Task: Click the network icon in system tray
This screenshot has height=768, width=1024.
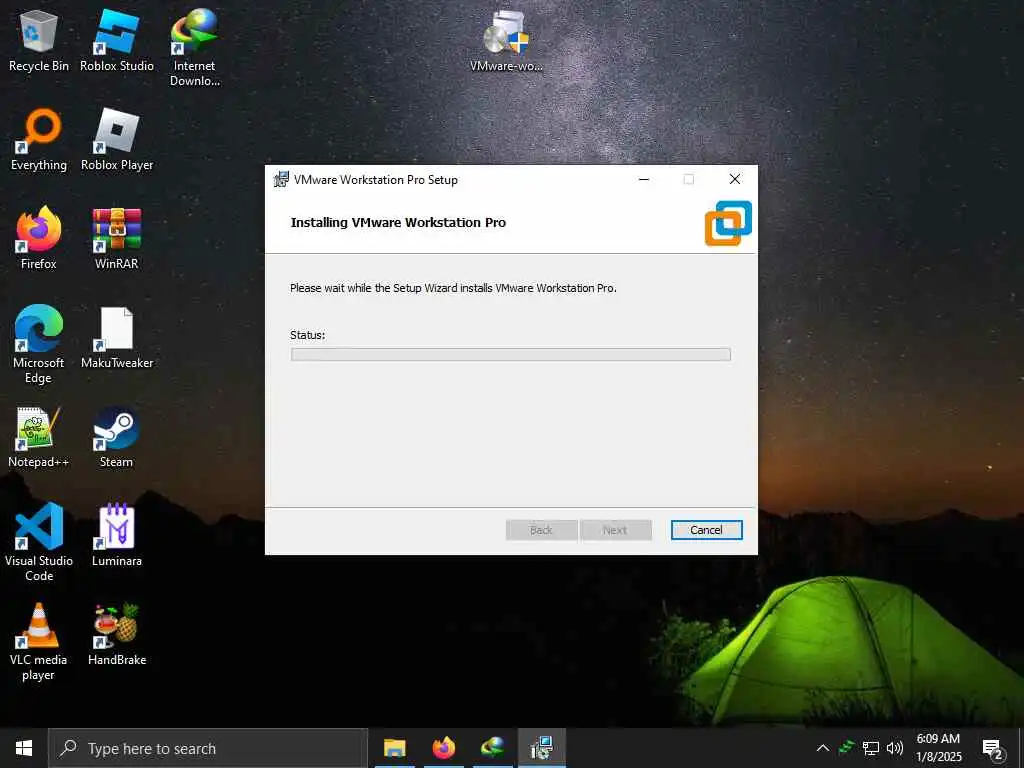Action: (871, 748)
